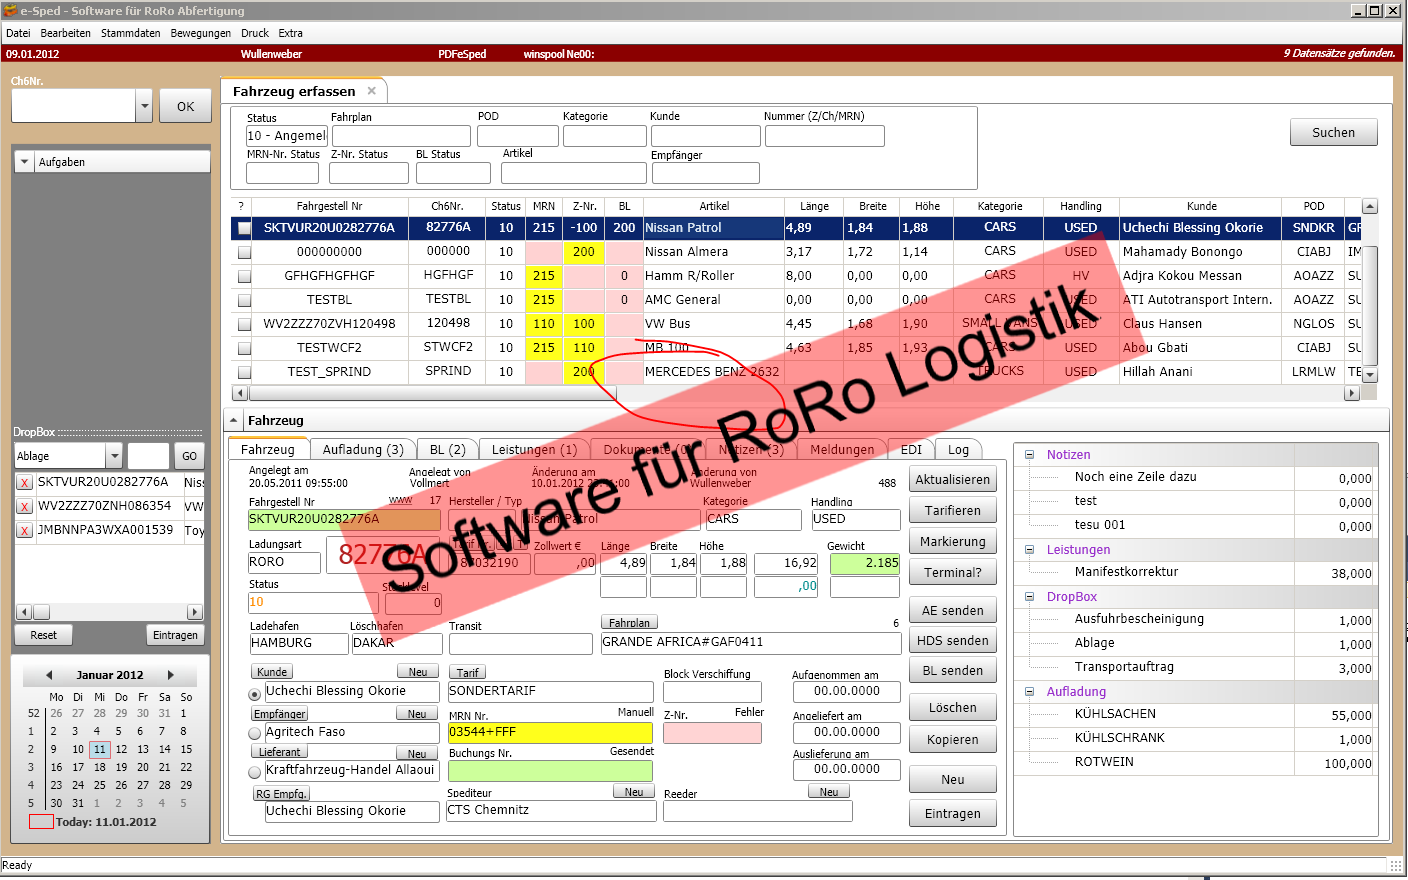
Task: Advance calendar to next month
Action: pos(171,675)
